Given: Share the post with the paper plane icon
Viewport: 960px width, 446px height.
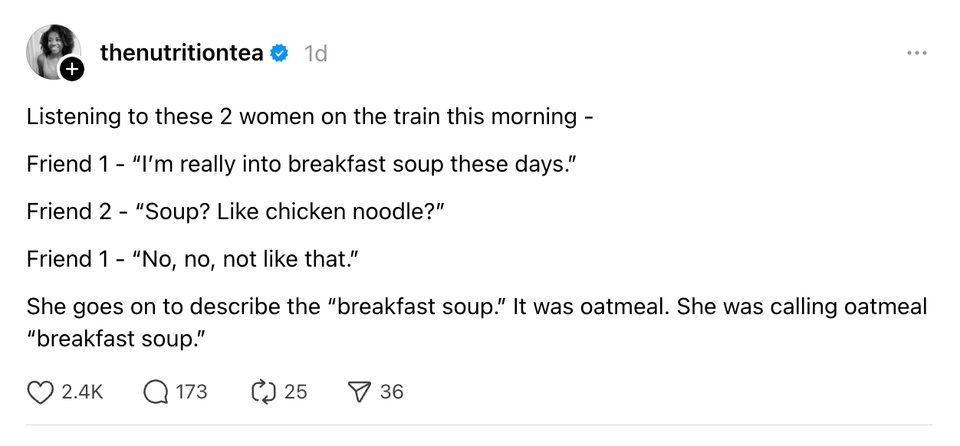Looking at the screenshot, I should coord(360,392).
